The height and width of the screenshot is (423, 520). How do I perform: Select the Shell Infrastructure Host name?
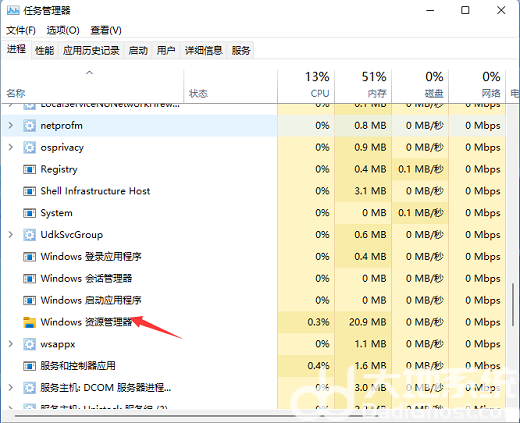coord(95,191)
